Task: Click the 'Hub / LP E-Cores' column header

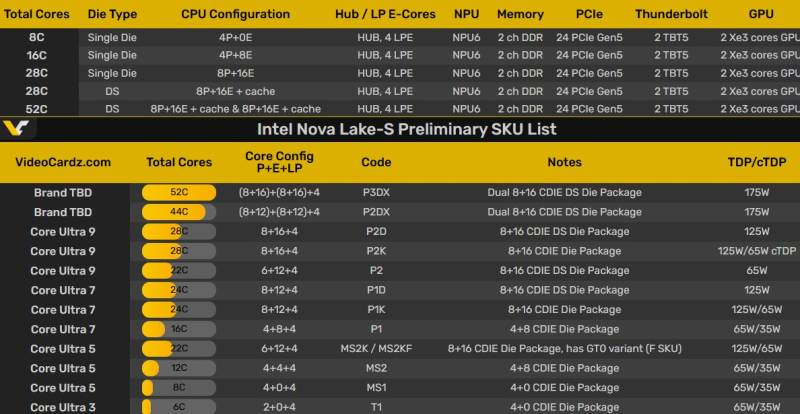Action: pyautogui.click(x=385, y=14)
